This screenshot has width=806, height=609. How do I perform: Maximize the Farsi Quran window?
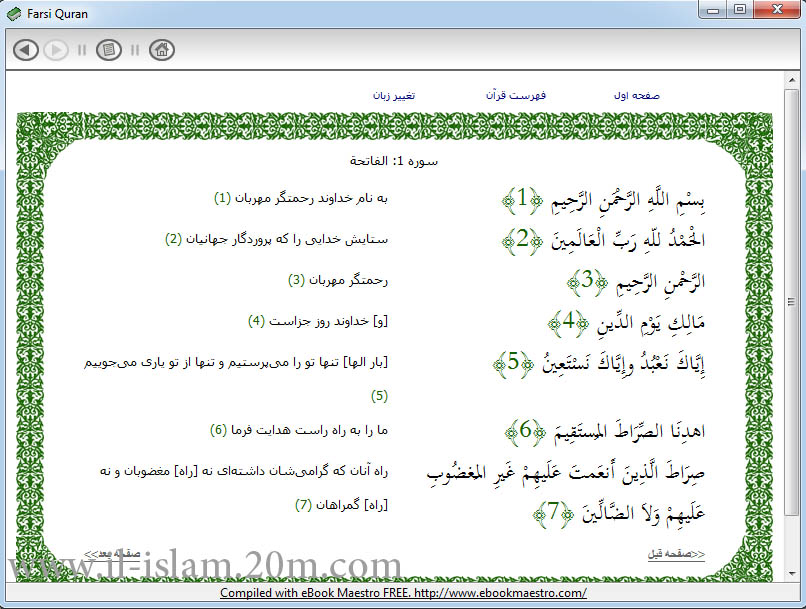tap(740, 10)
